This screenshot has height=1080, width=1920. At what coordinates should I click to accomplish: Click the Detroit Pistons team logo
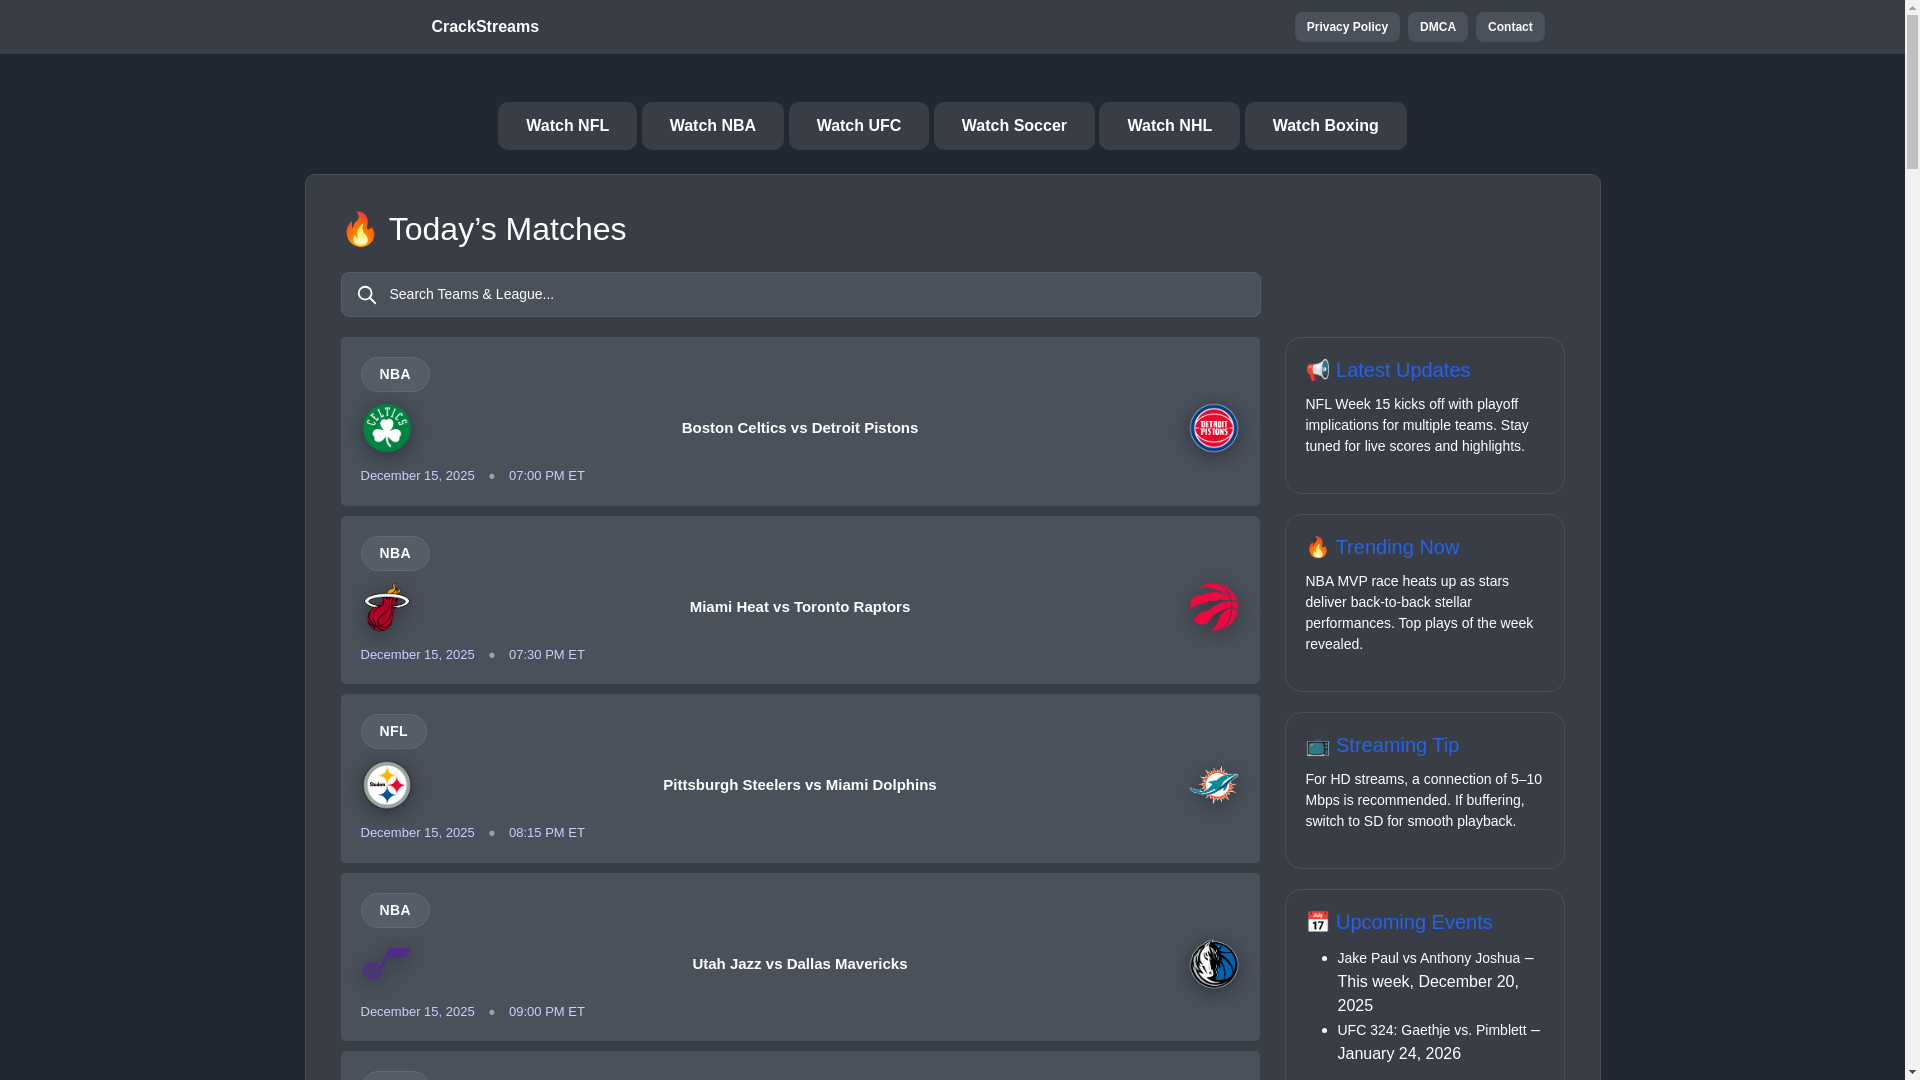click(1213, 428)
